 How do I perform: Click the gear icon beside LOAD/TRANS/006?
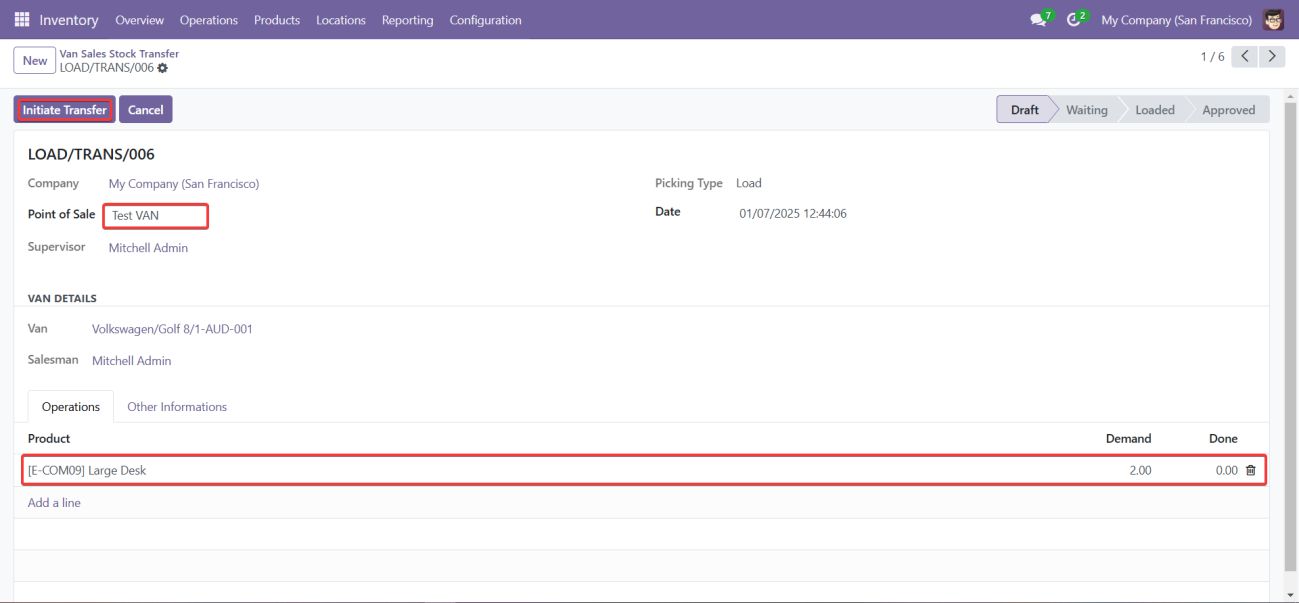click(x=163, y=68)
